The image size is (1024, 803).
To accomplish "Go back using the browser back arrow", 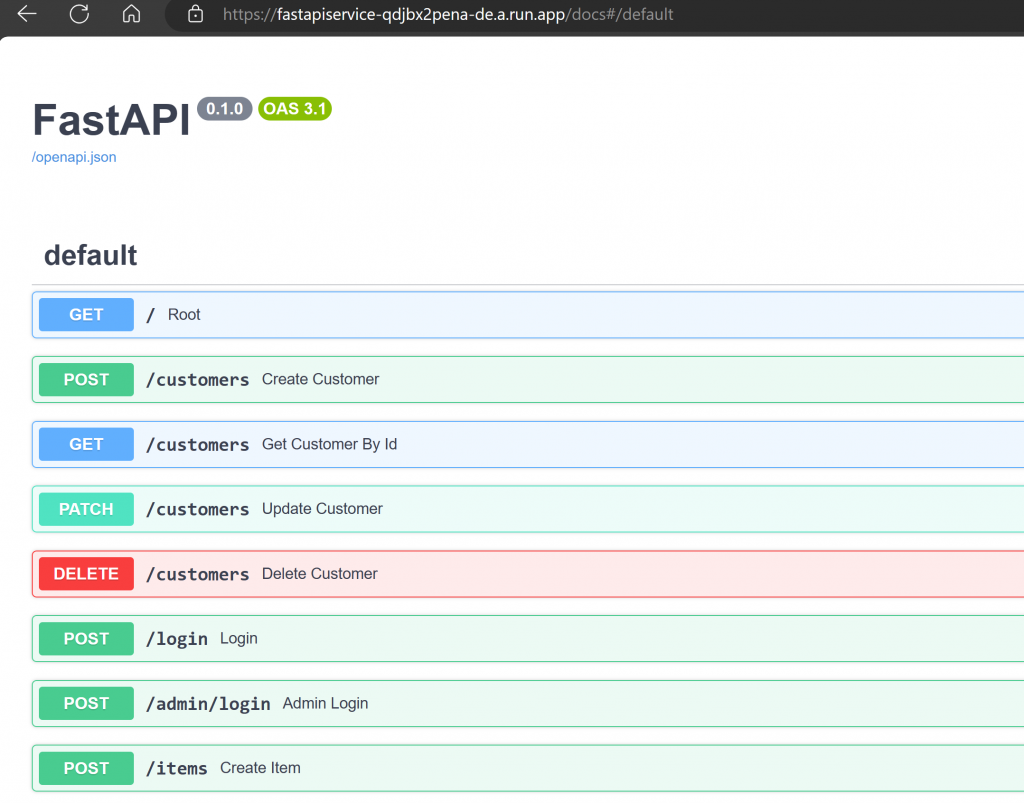I will 26,14.
